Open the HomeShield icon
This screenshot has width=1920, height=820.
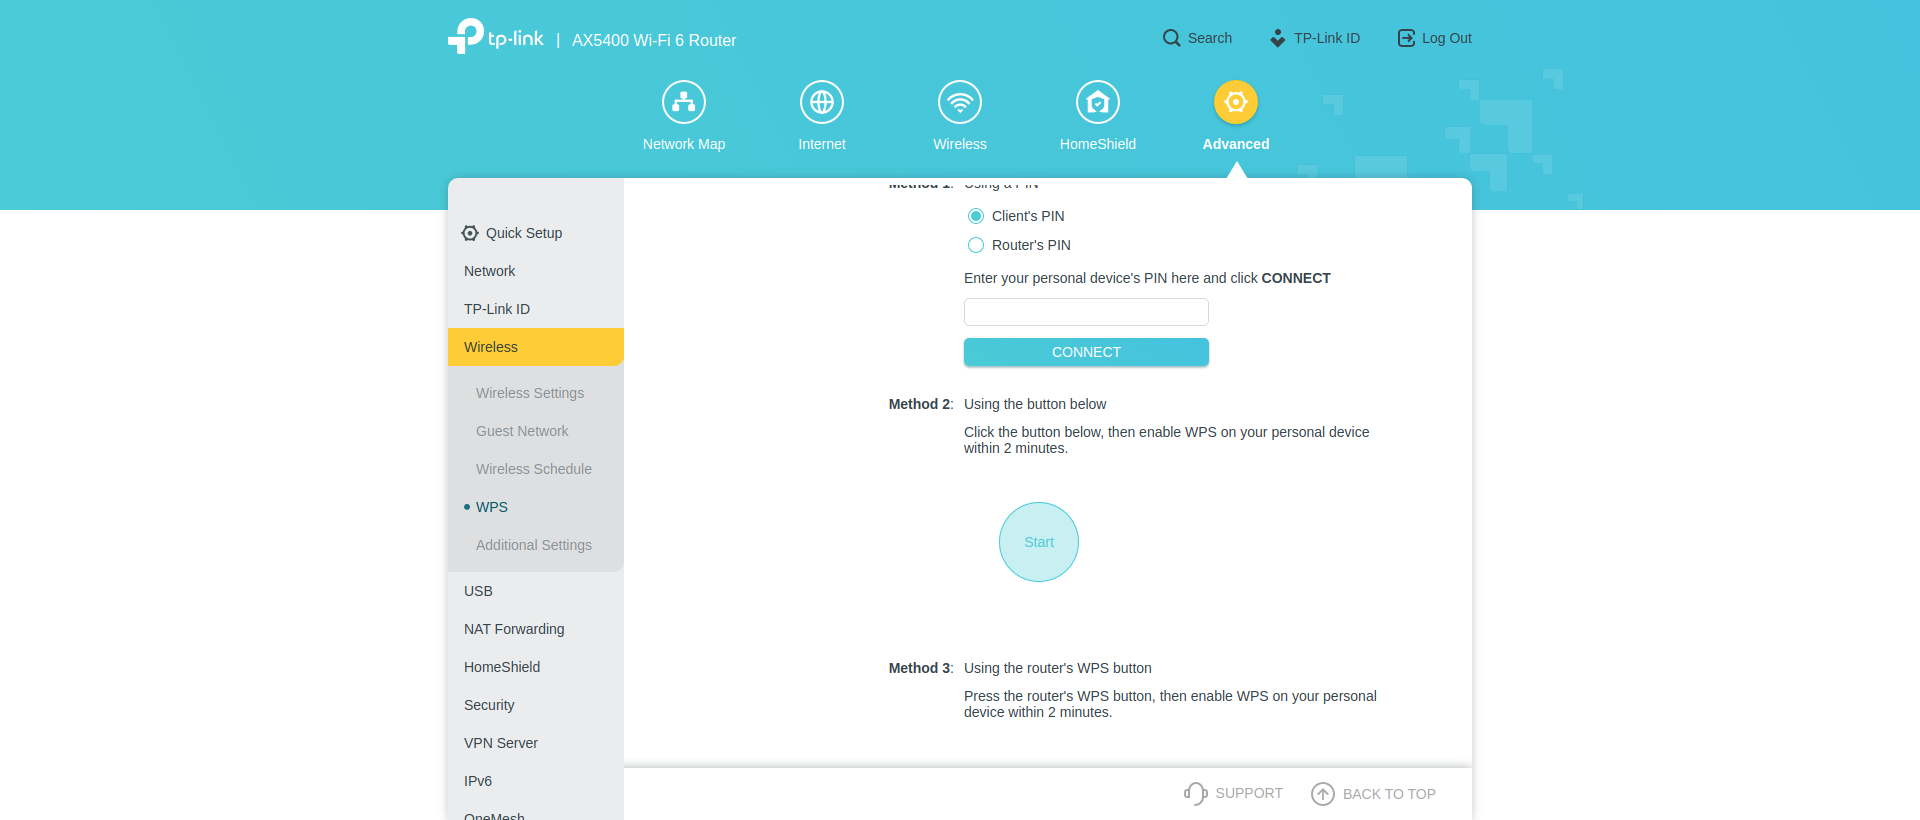[1098, 102]
